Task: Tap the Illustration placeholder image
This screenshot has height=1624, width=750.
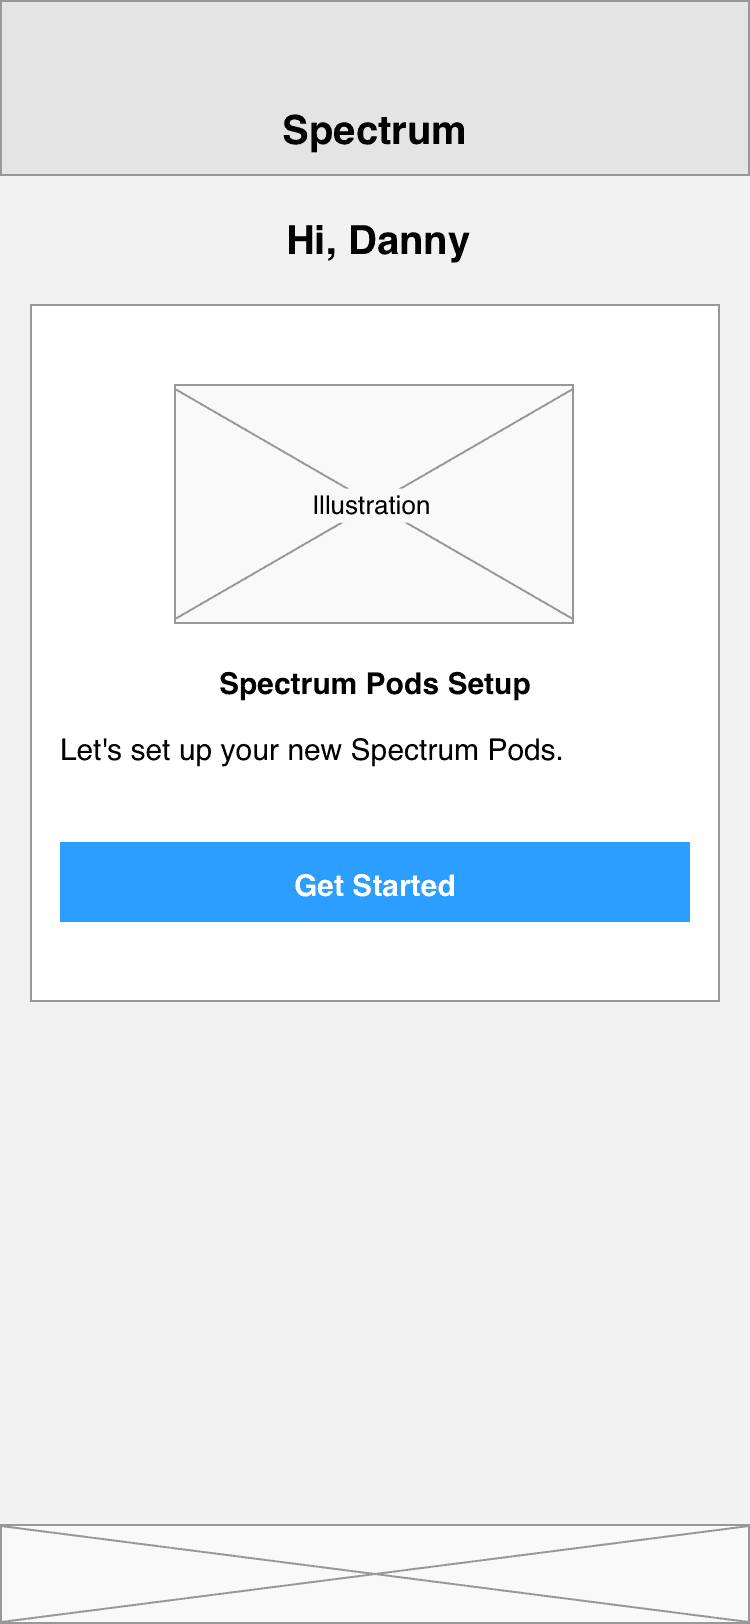Action: pos(374,504)
